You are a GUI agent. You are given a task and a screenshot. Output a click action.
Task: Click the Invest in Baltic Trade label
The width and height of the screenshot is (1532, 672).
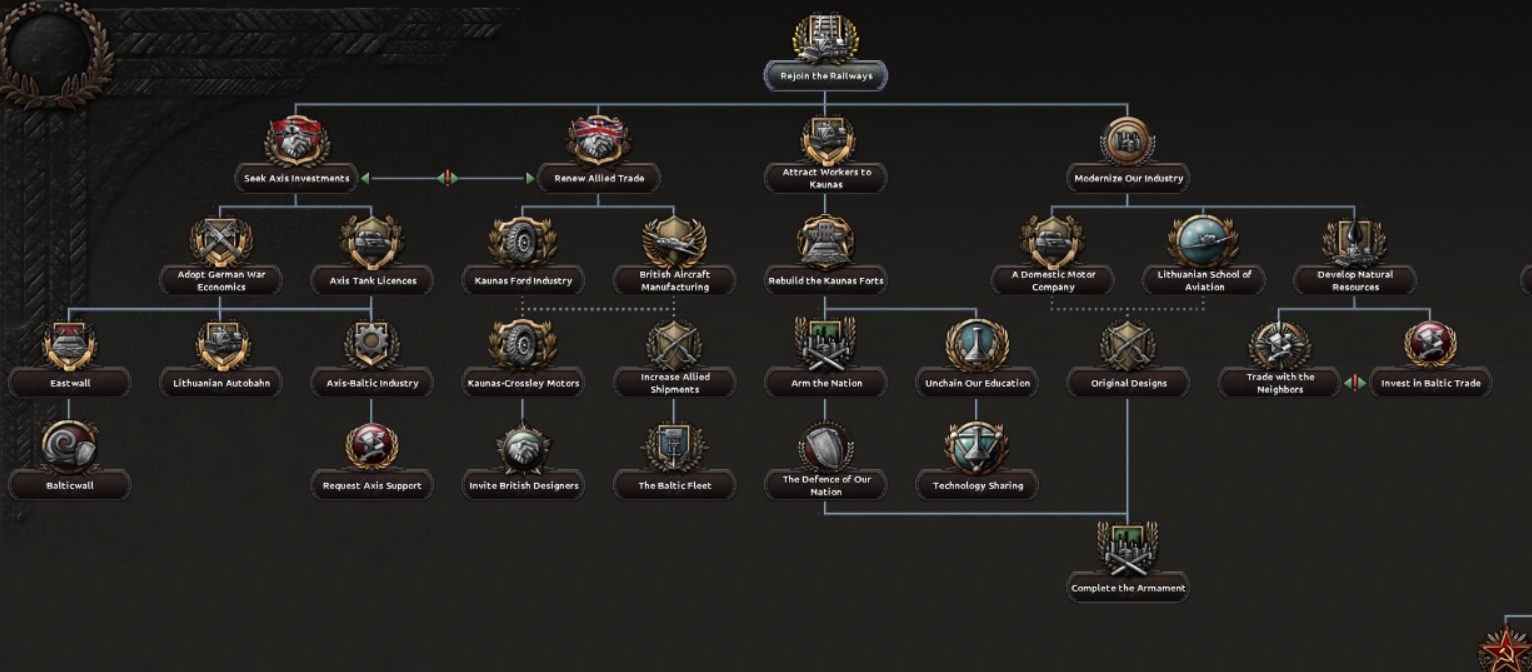point(1430,383)
